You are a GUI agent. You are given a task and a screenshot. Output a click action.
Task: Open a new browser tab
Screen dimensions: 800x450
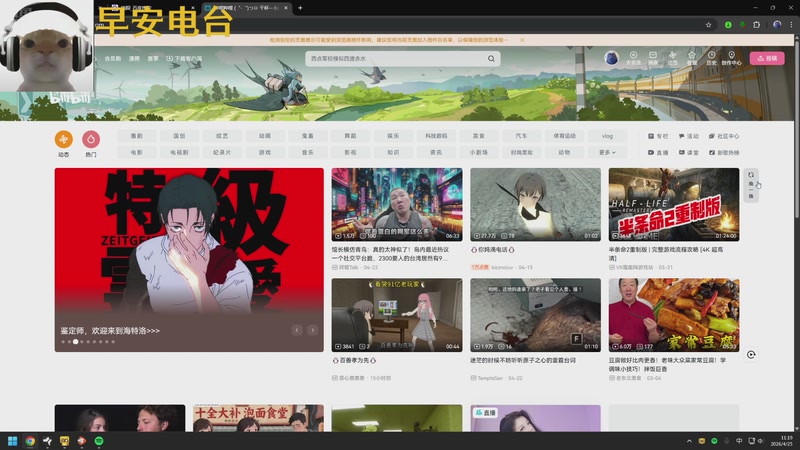(x=300, y=8)
